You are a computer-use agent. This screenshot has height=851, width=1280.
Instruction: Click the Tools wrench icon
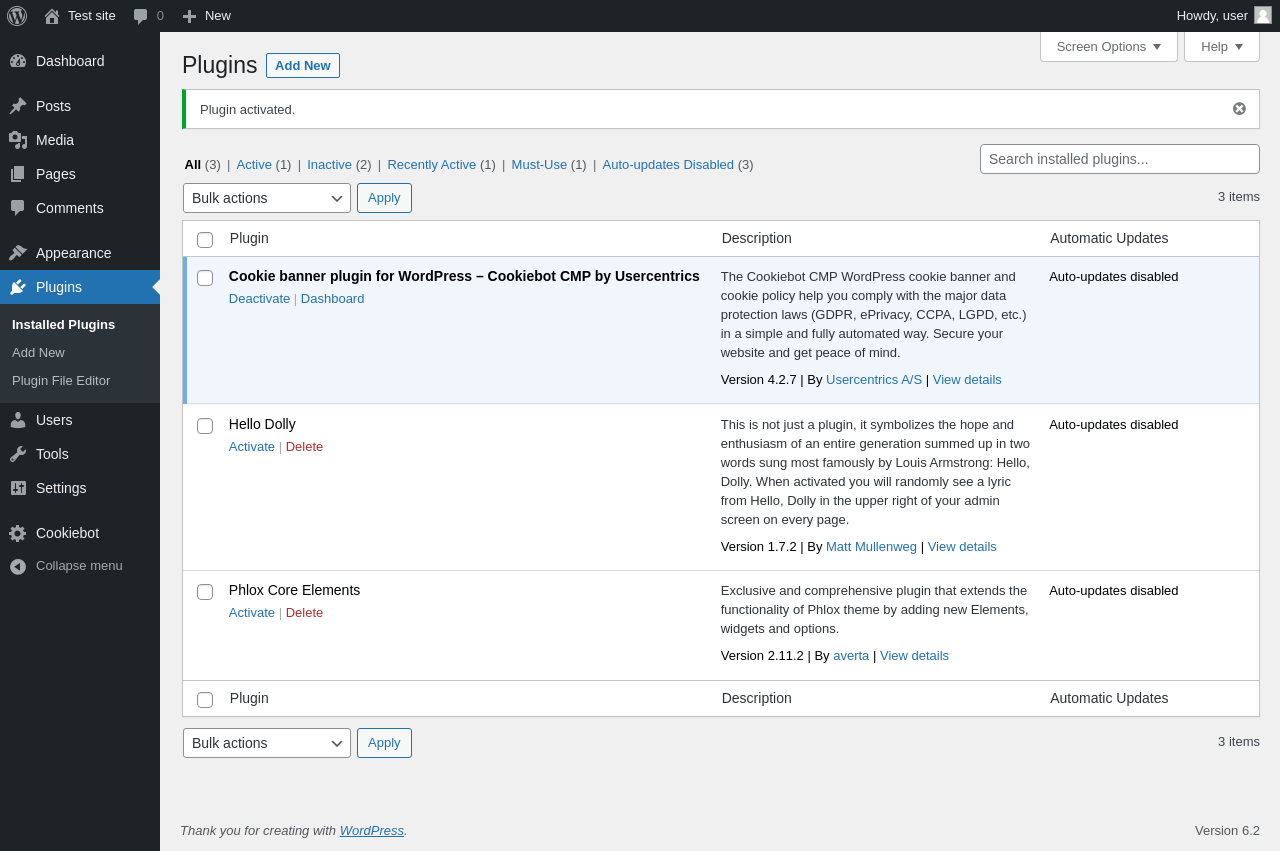pos(18,454)
